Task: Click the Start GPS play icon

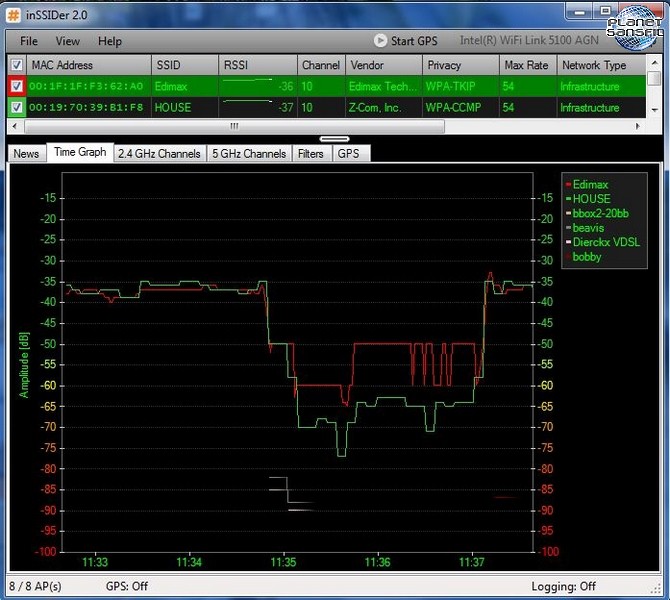Action: tap(380, 41)
